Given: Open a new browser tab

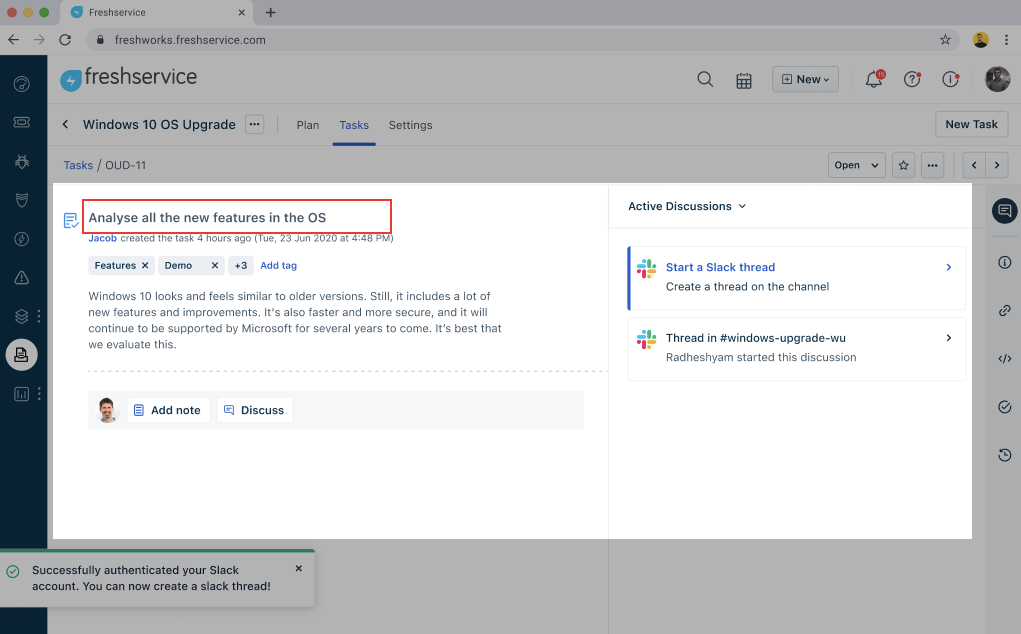Looking at the screenshot, I should 270,12.
